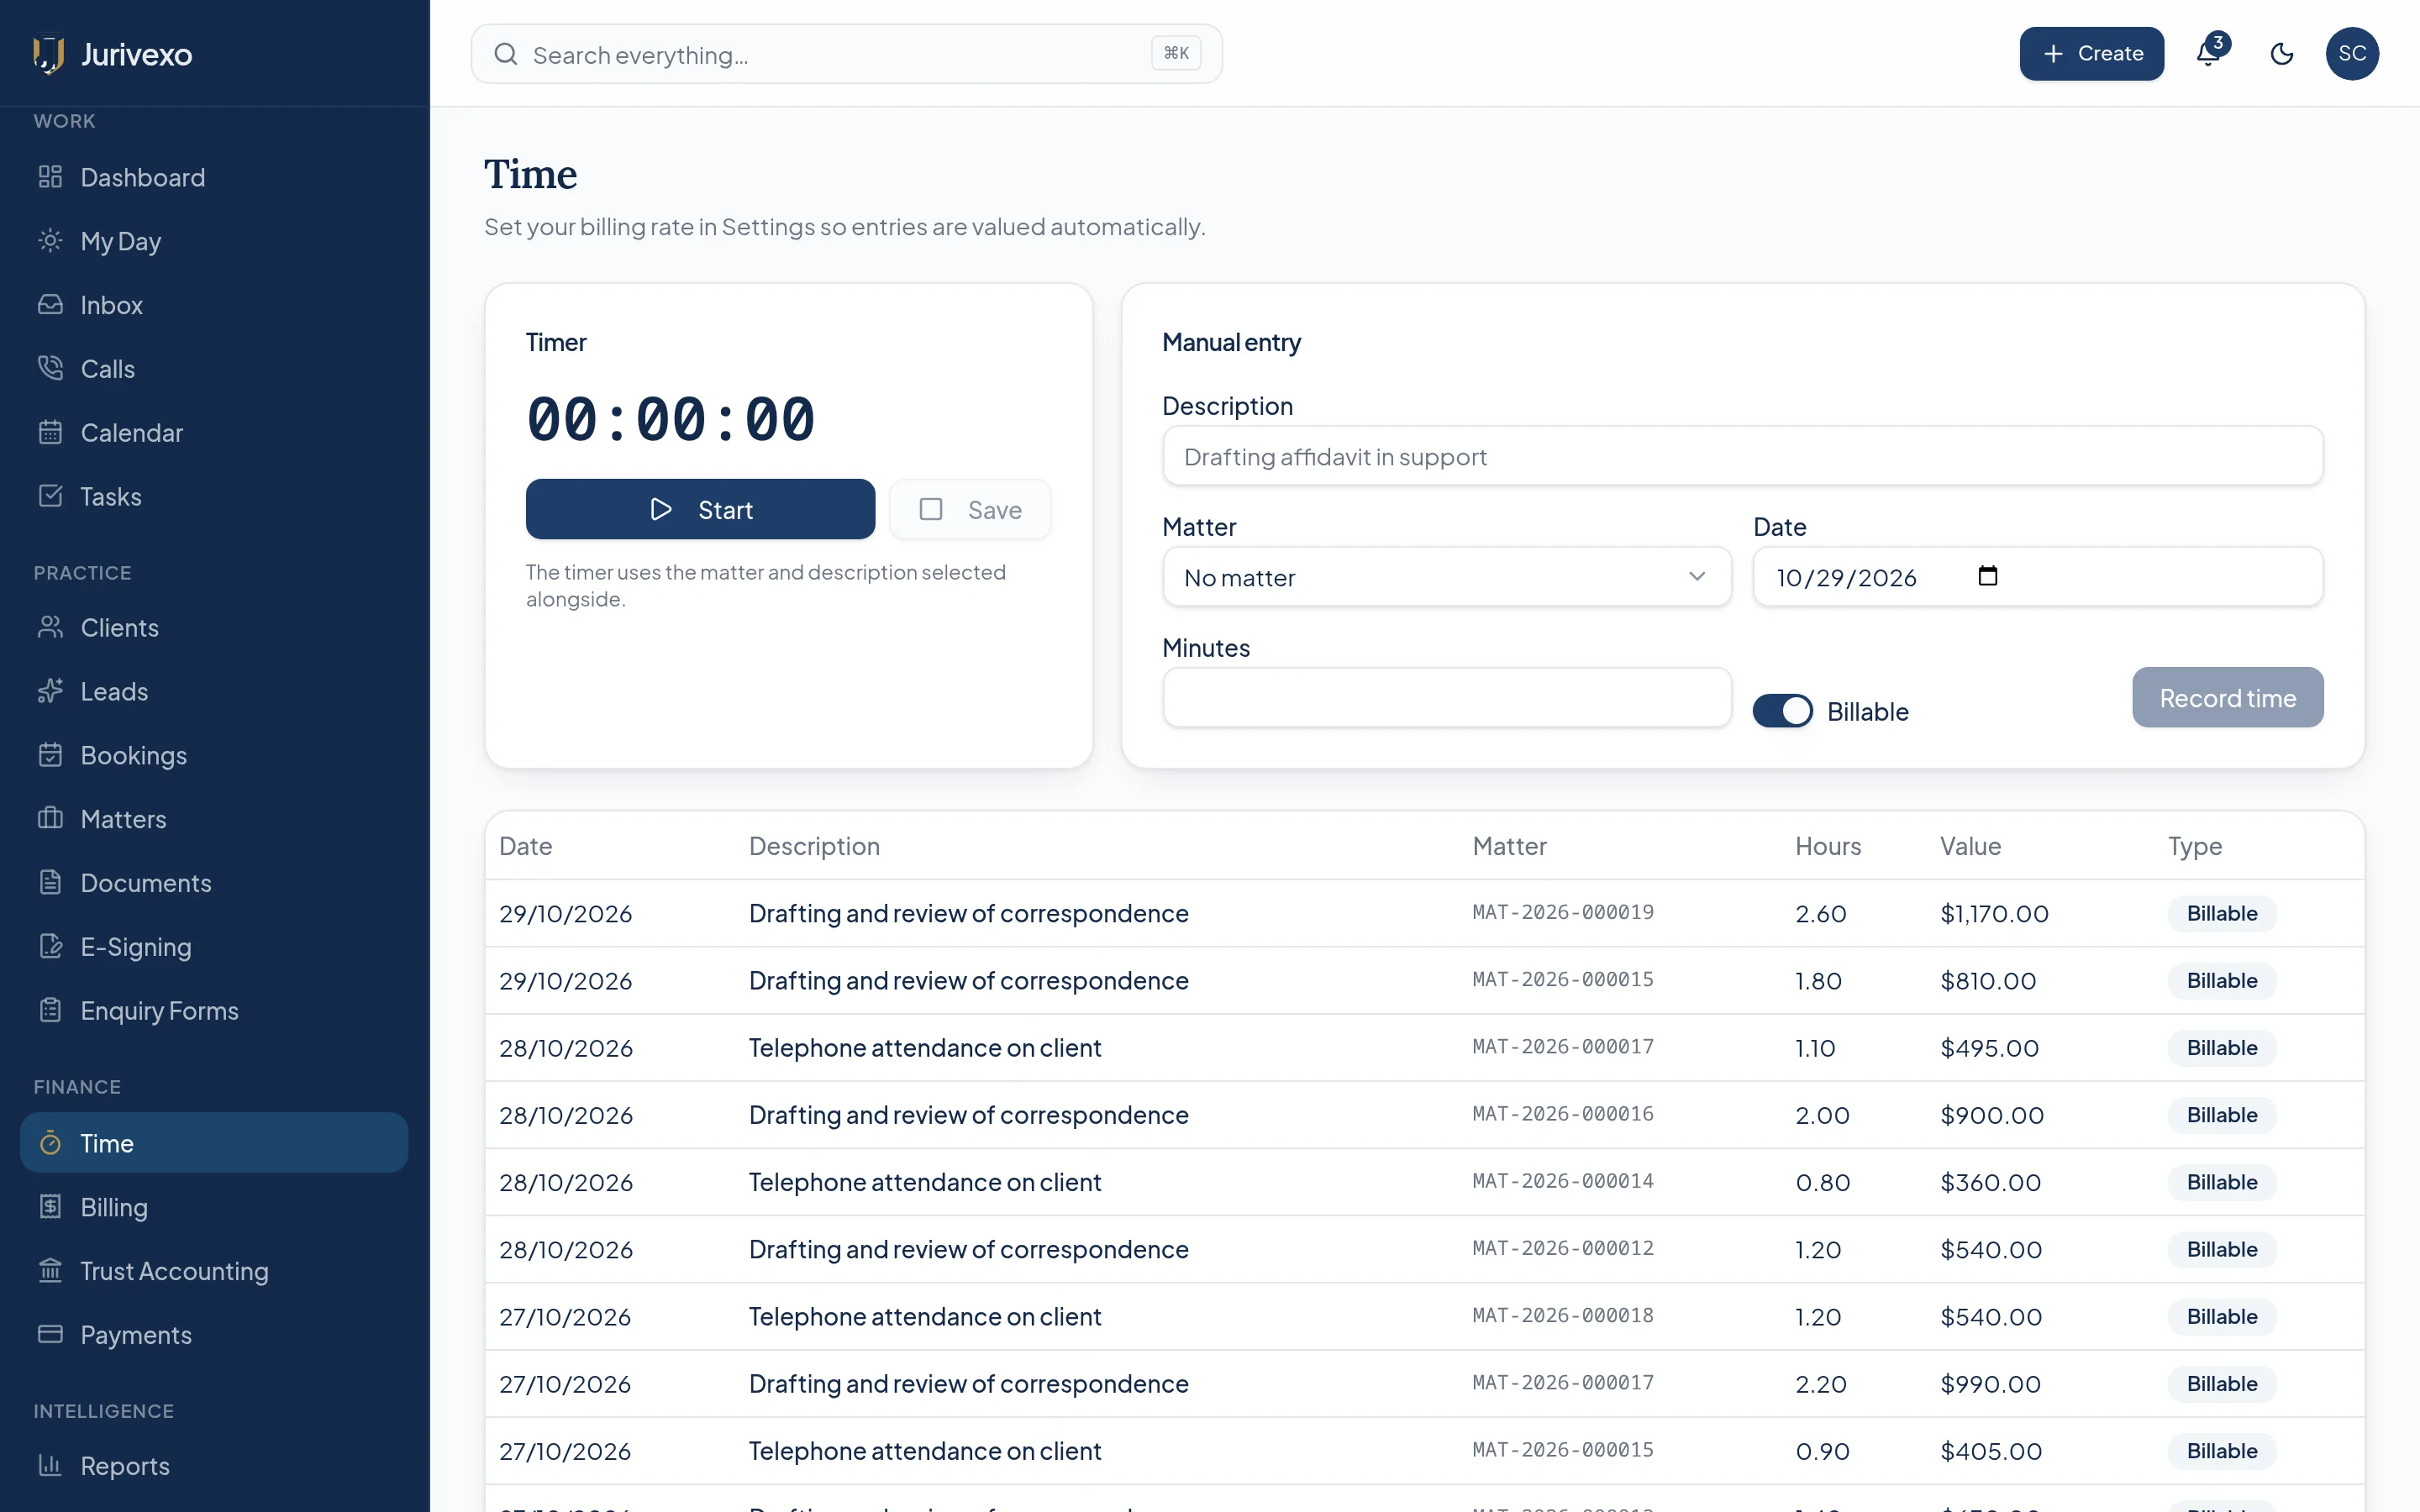2420x1512 pixels.
Task: Select Time in sidebar
Action: (214, 1143)
